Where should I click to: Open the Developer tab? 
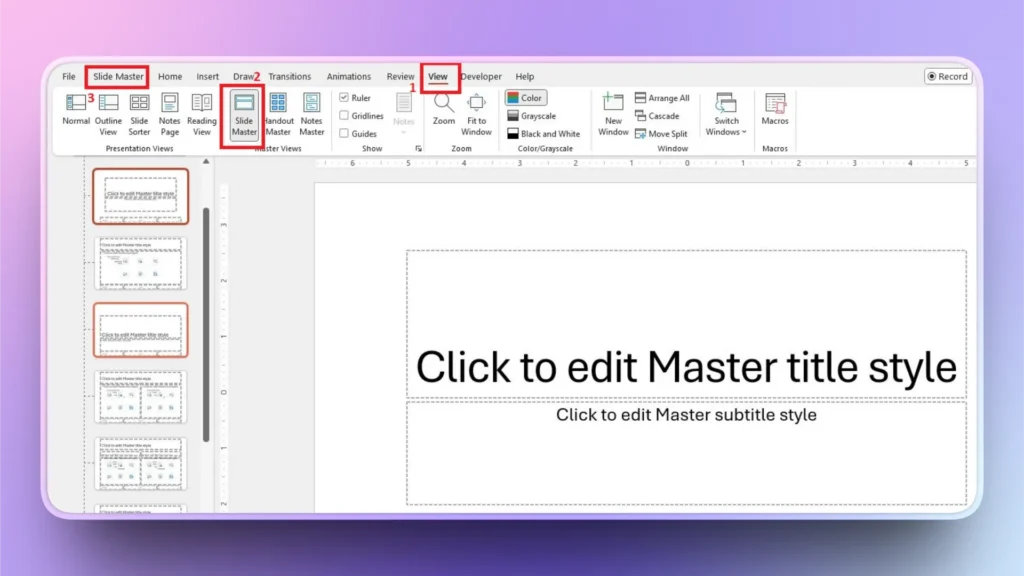[x=481, y=76]
